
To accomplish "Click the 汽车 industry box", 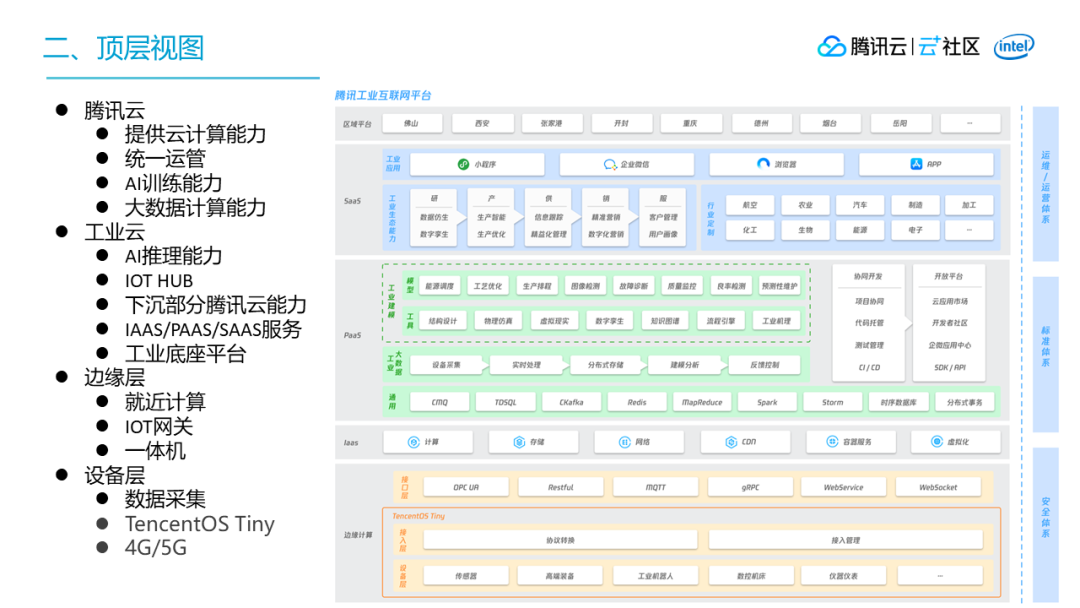I will point(860,205).
